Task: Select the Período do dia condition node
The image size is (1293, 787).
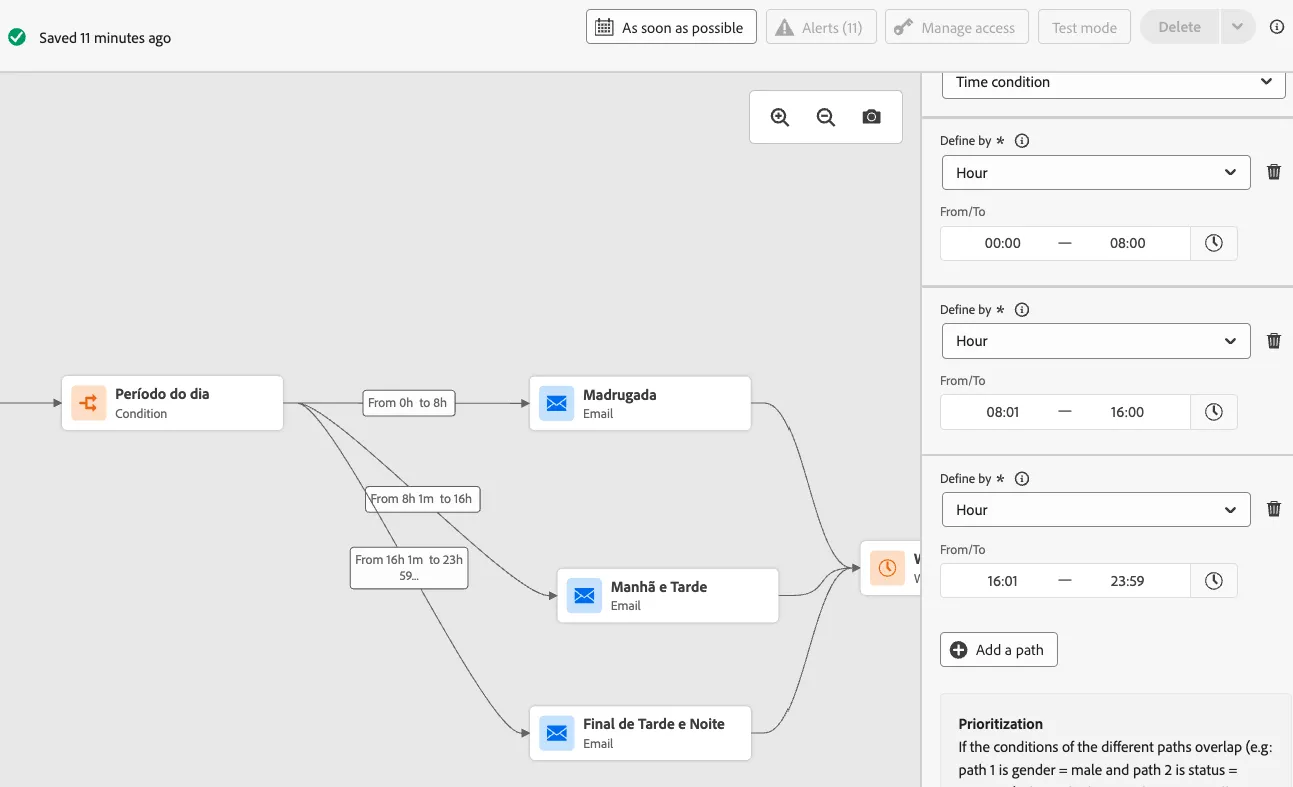Action: pos(172,403)
